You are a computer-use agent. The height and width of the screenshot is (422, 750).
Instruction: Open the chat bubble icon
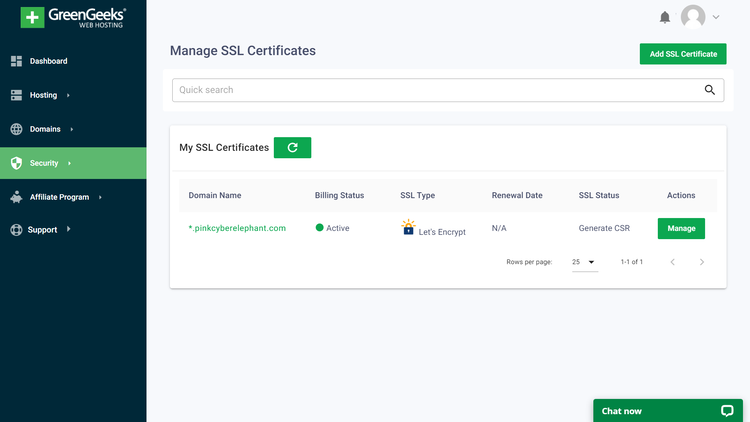(727, 411)
